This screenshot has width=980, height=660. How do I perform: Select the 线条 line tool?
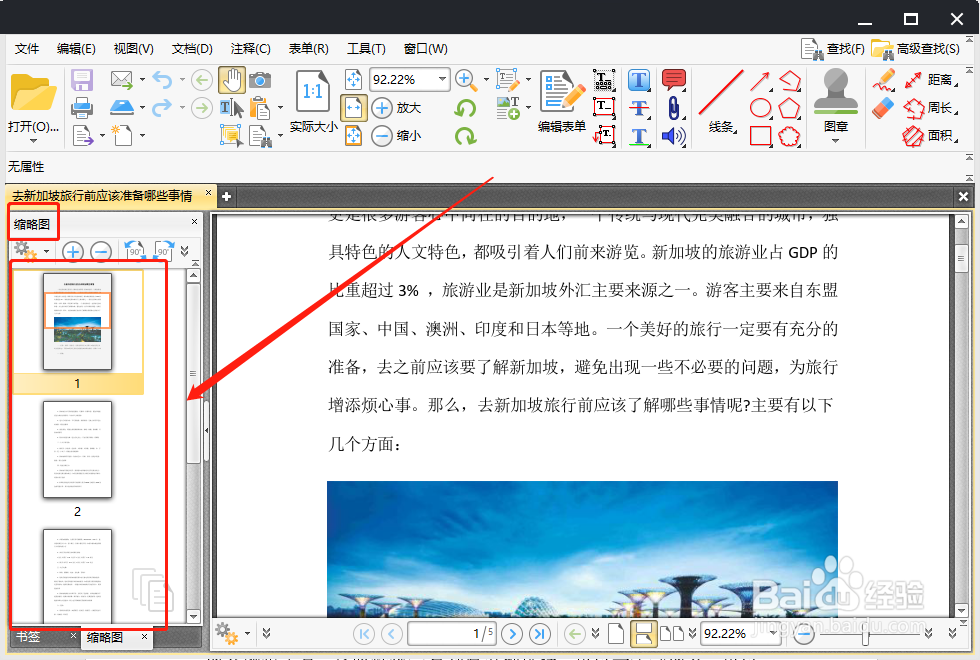[721, 101]
